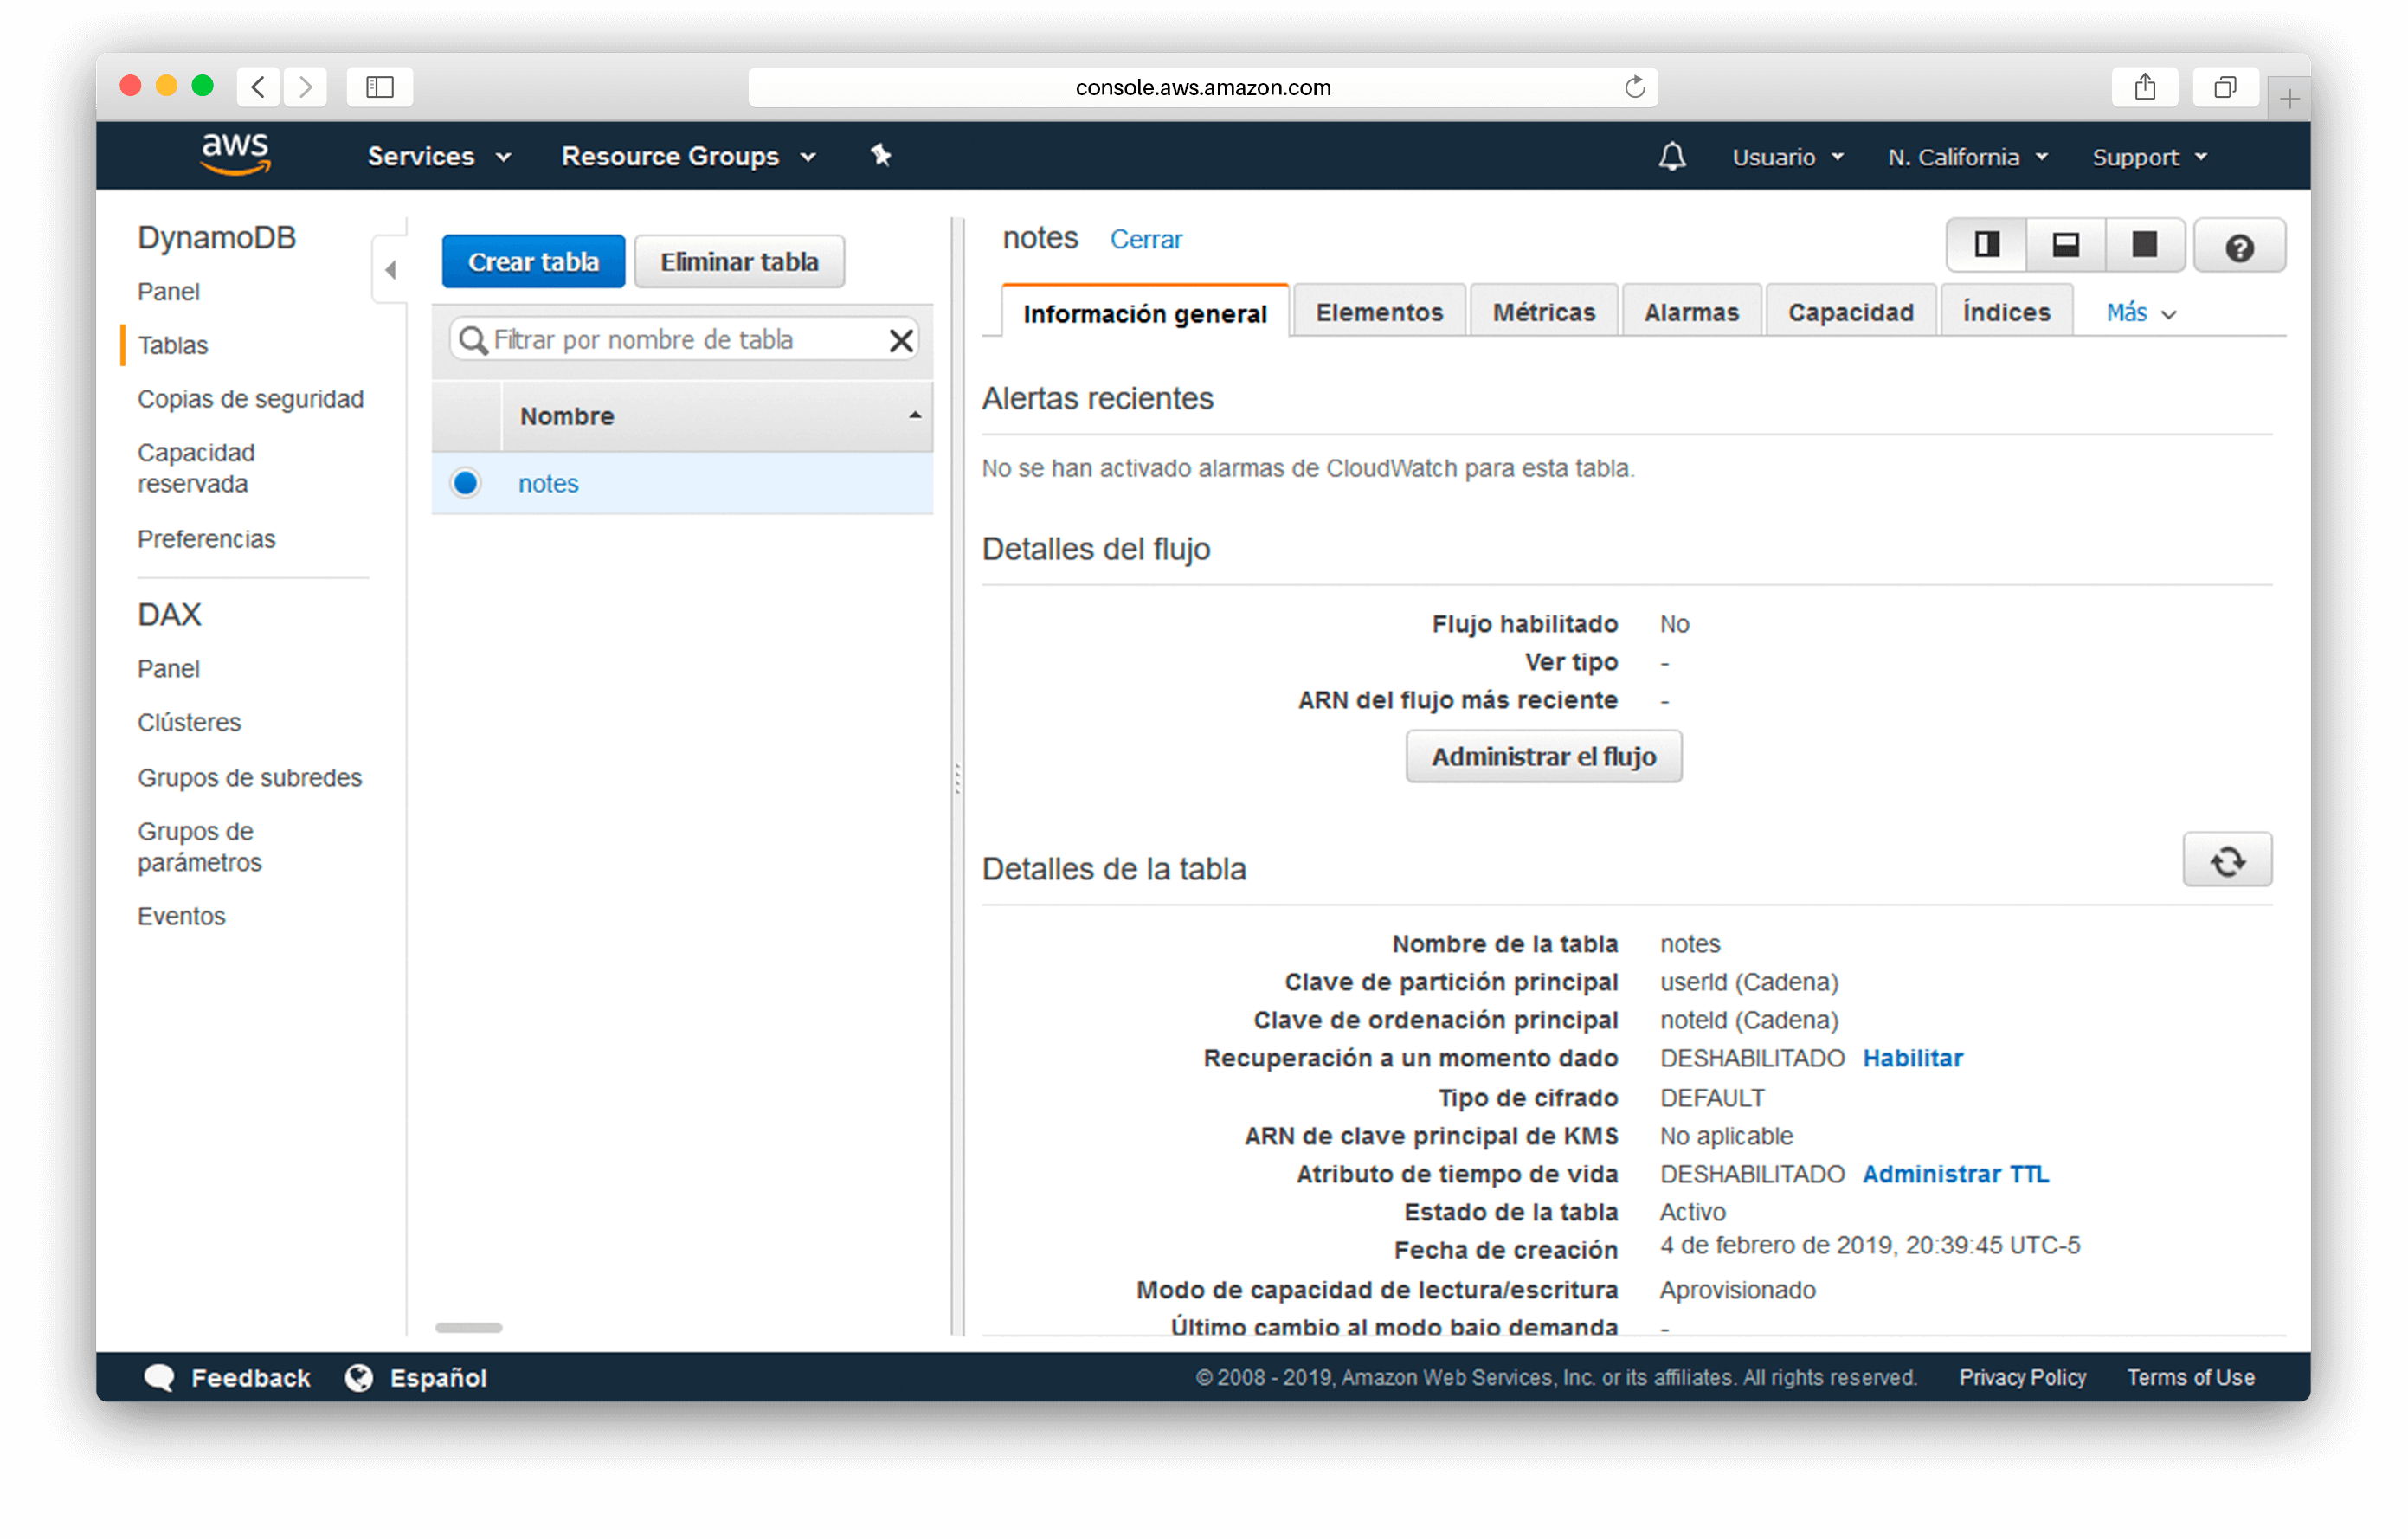Screen dimensions: 2408x1539
Task: Click the Crear tabla button
Action: pos(533,262)
